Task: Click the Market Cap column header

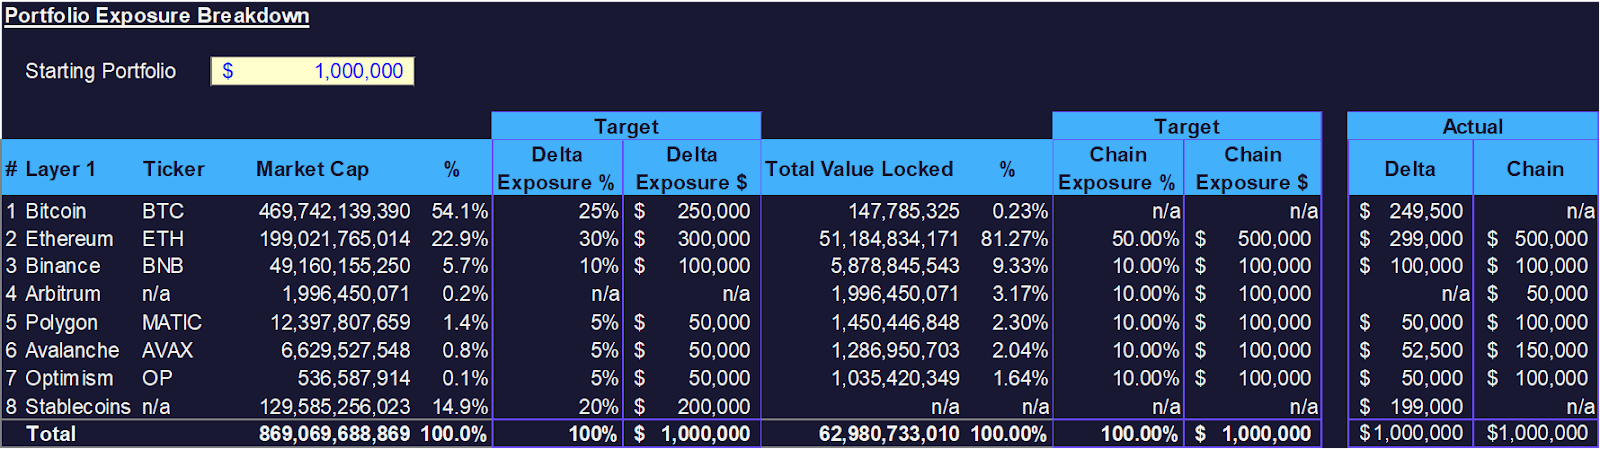Action: pos(312,169)
